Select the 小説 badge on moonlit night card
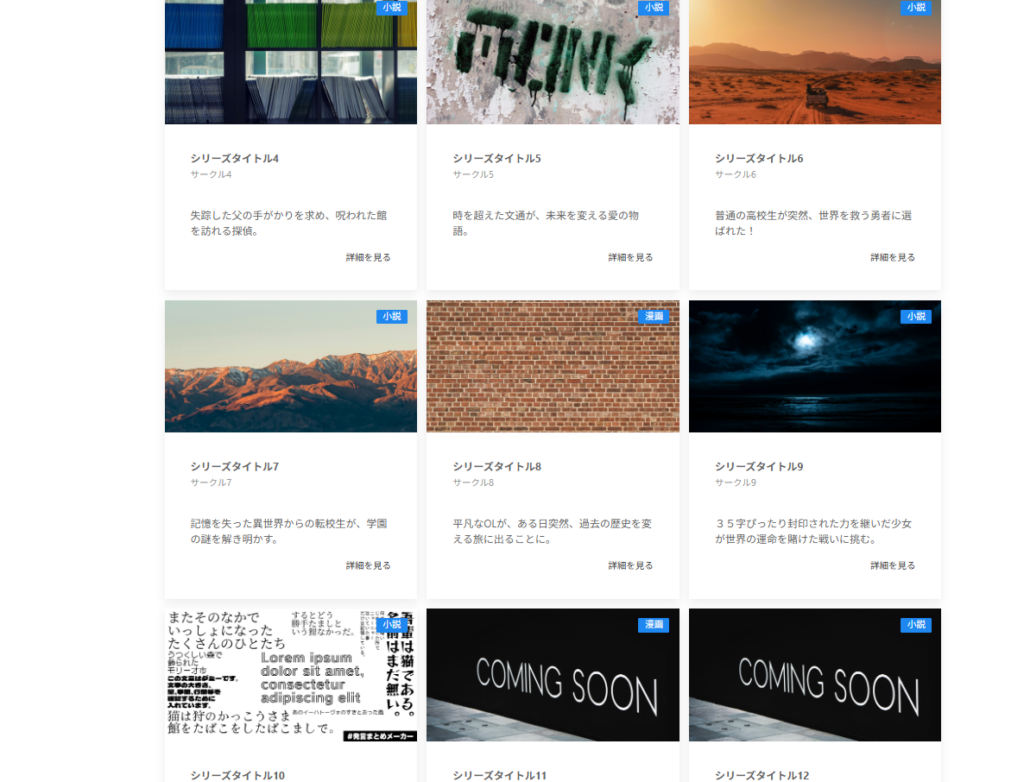The height and width of the screenshot is (782, 1024). (915, 316)
